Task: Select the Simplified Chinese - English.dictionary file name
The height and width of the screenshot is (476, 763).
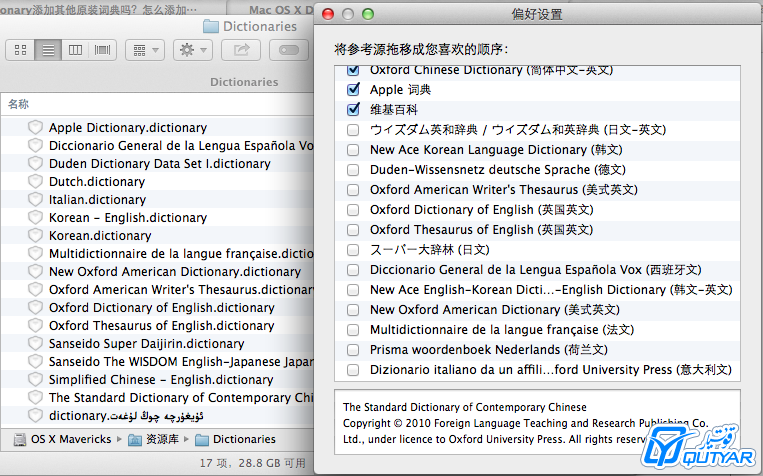Action: pos(161,380)
